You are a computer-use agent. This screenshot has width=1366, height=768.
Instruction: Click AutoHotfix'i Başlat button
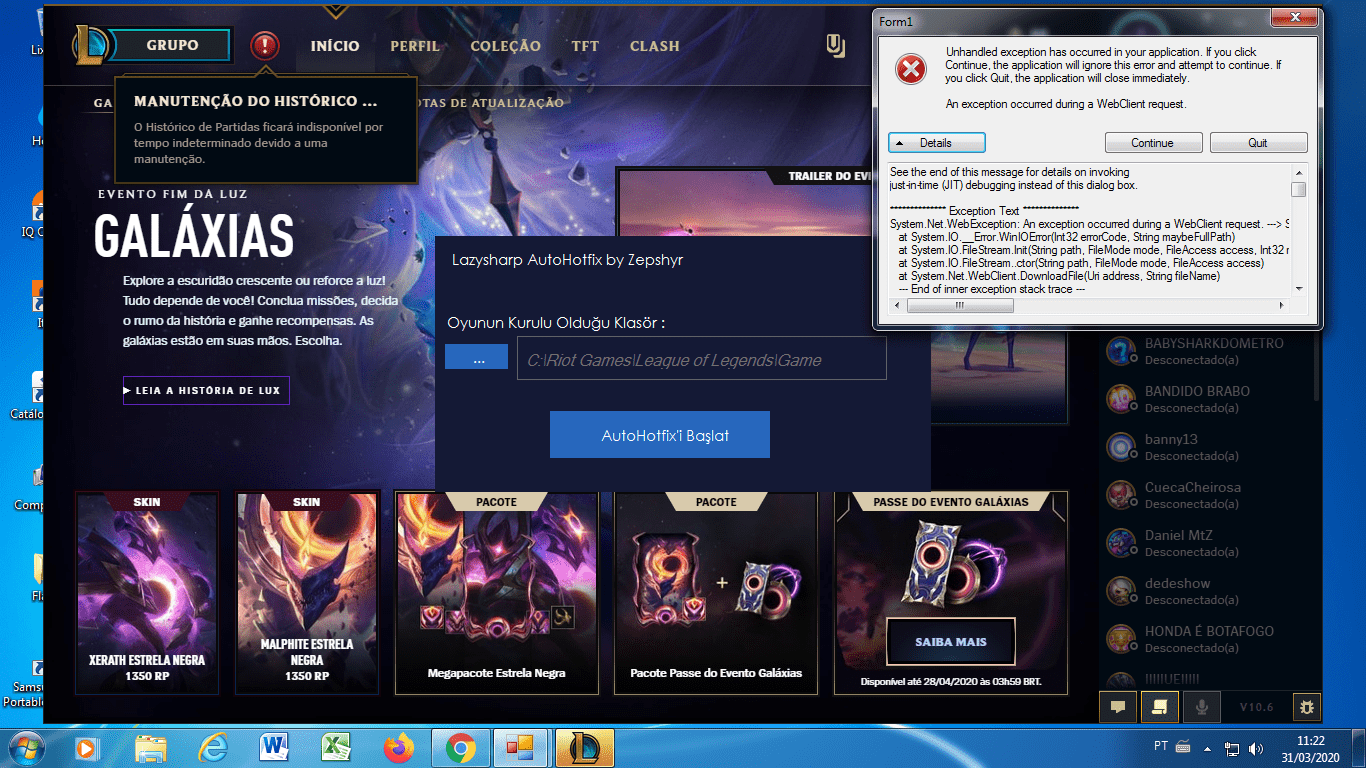point(660,435)
